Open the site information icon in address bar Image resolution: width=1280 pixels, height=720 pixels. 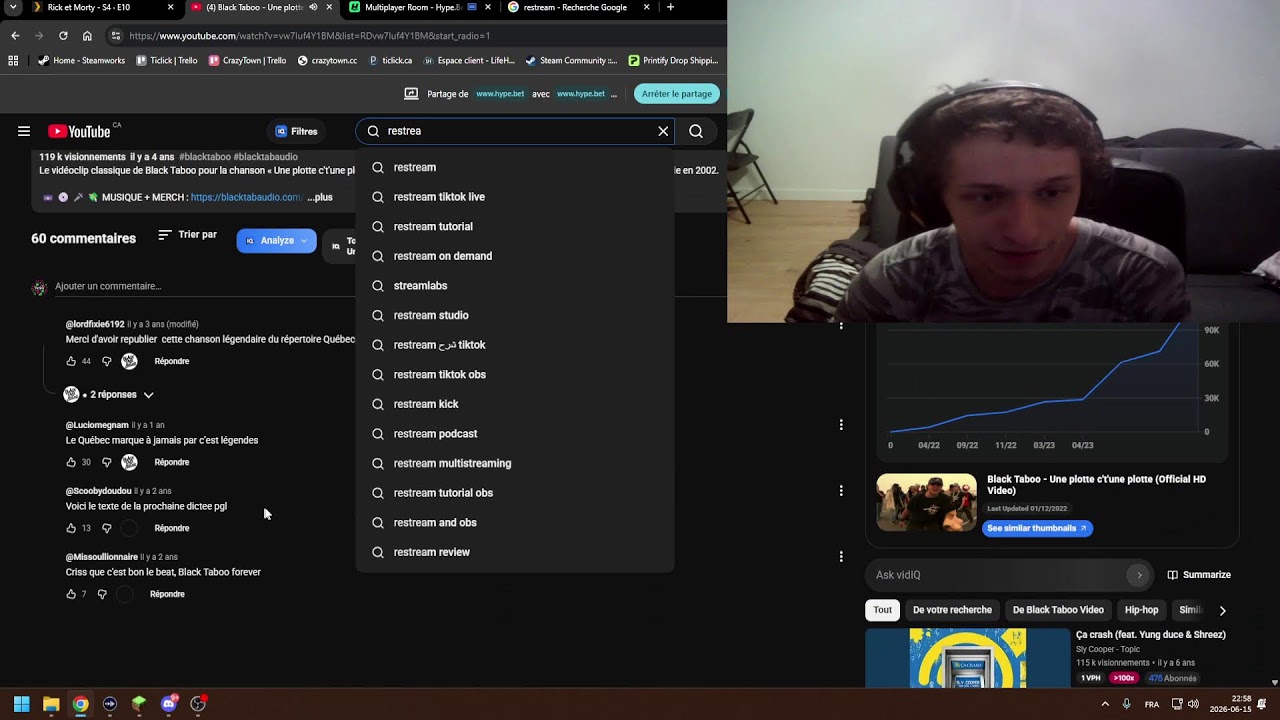116,35
